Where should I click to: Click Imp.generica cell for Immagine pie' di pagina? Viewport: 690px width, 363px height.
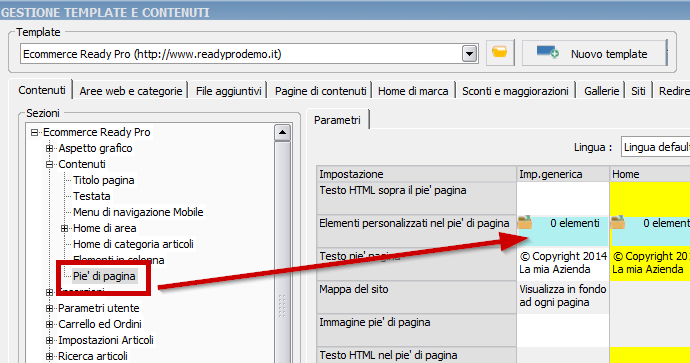[563, 330]
